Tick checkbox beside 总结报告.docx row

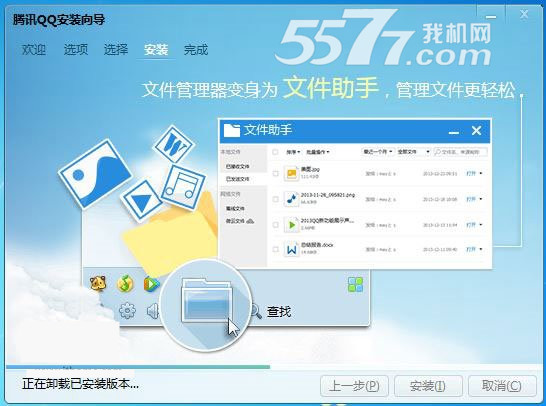pos(275,249)
